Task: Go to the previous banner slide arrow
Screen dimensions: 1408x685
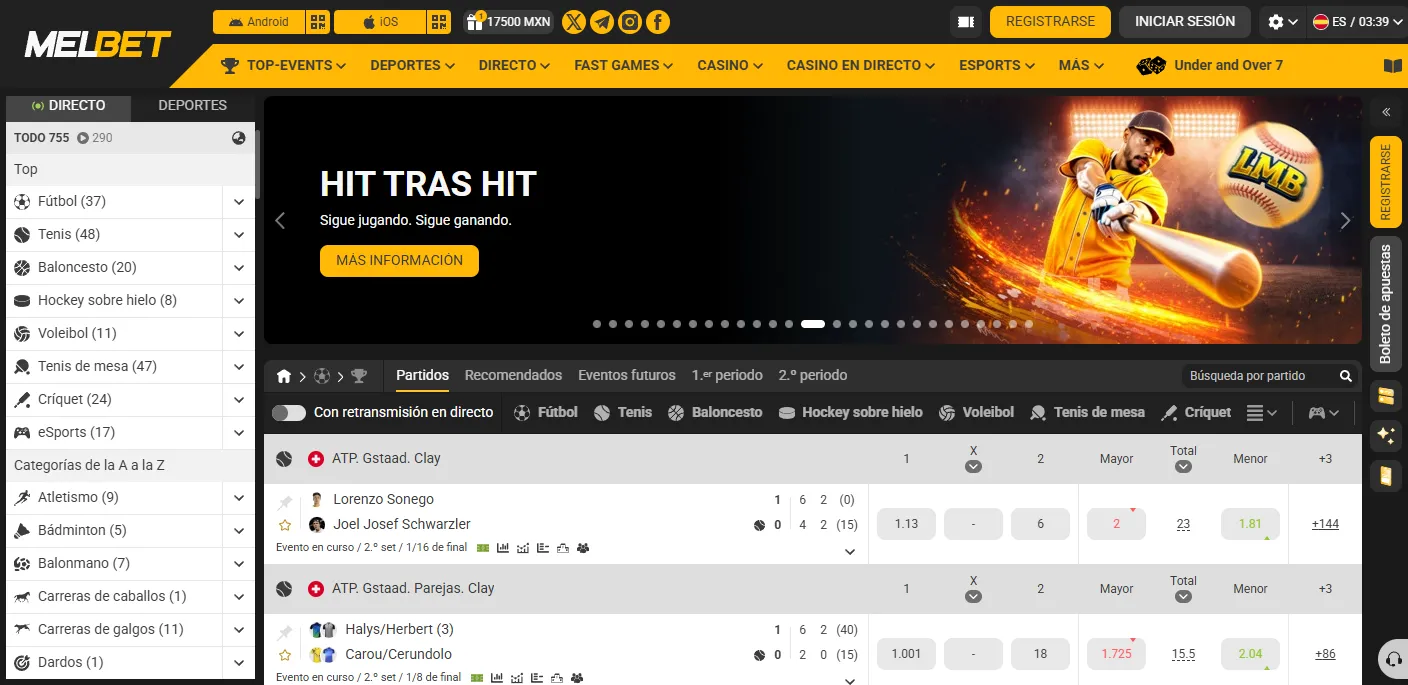Action: (x=280, y=221)
